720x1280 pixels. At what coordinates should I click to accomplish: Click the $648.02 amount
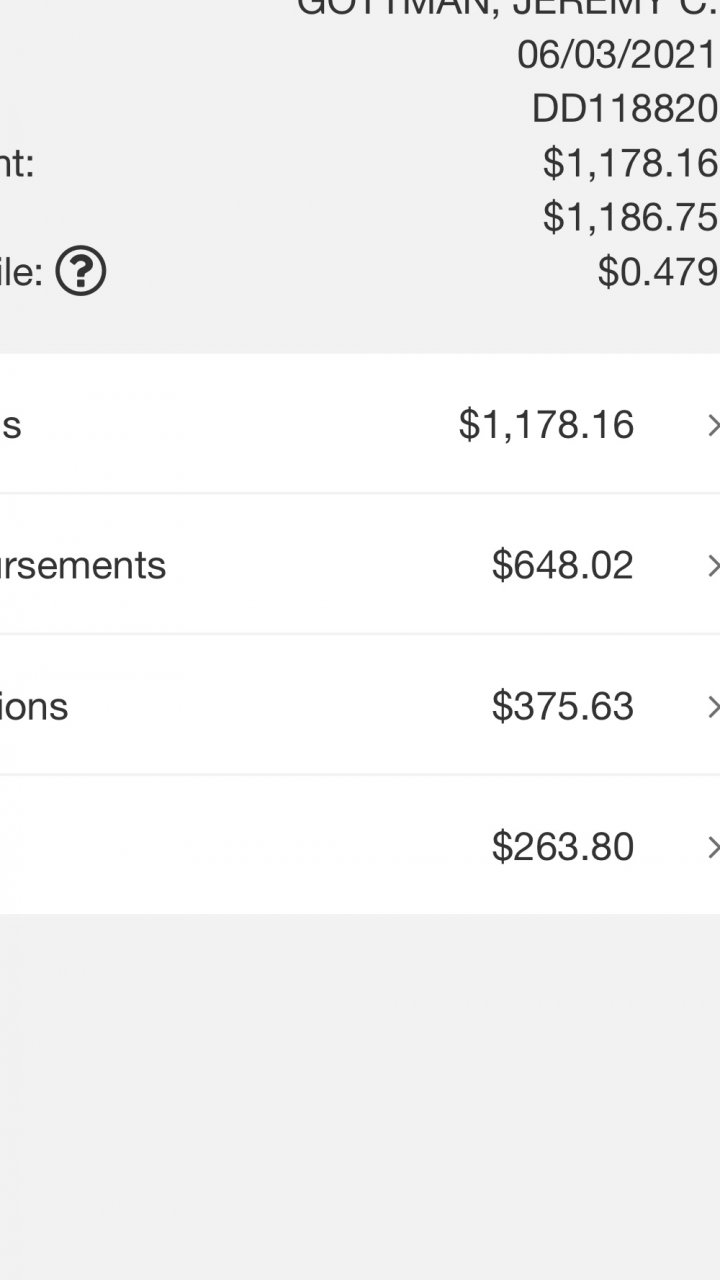(x=562, y=566)
